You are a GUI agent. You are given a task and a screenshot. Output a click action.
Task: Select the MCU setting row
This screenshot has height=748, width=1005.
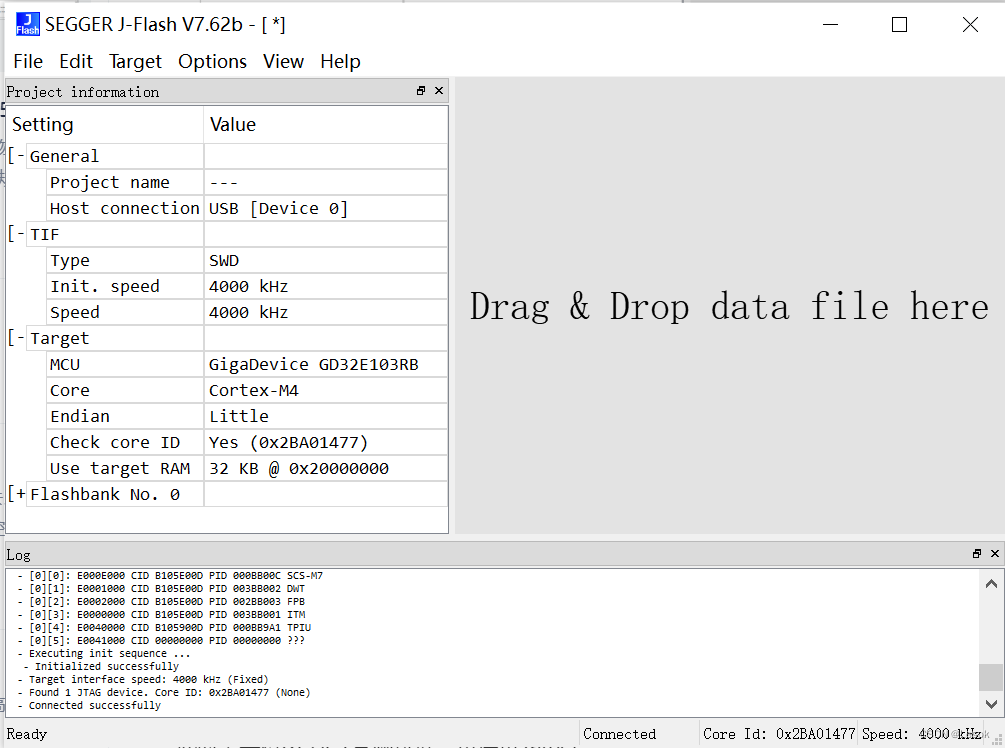(x=125, y=364)
